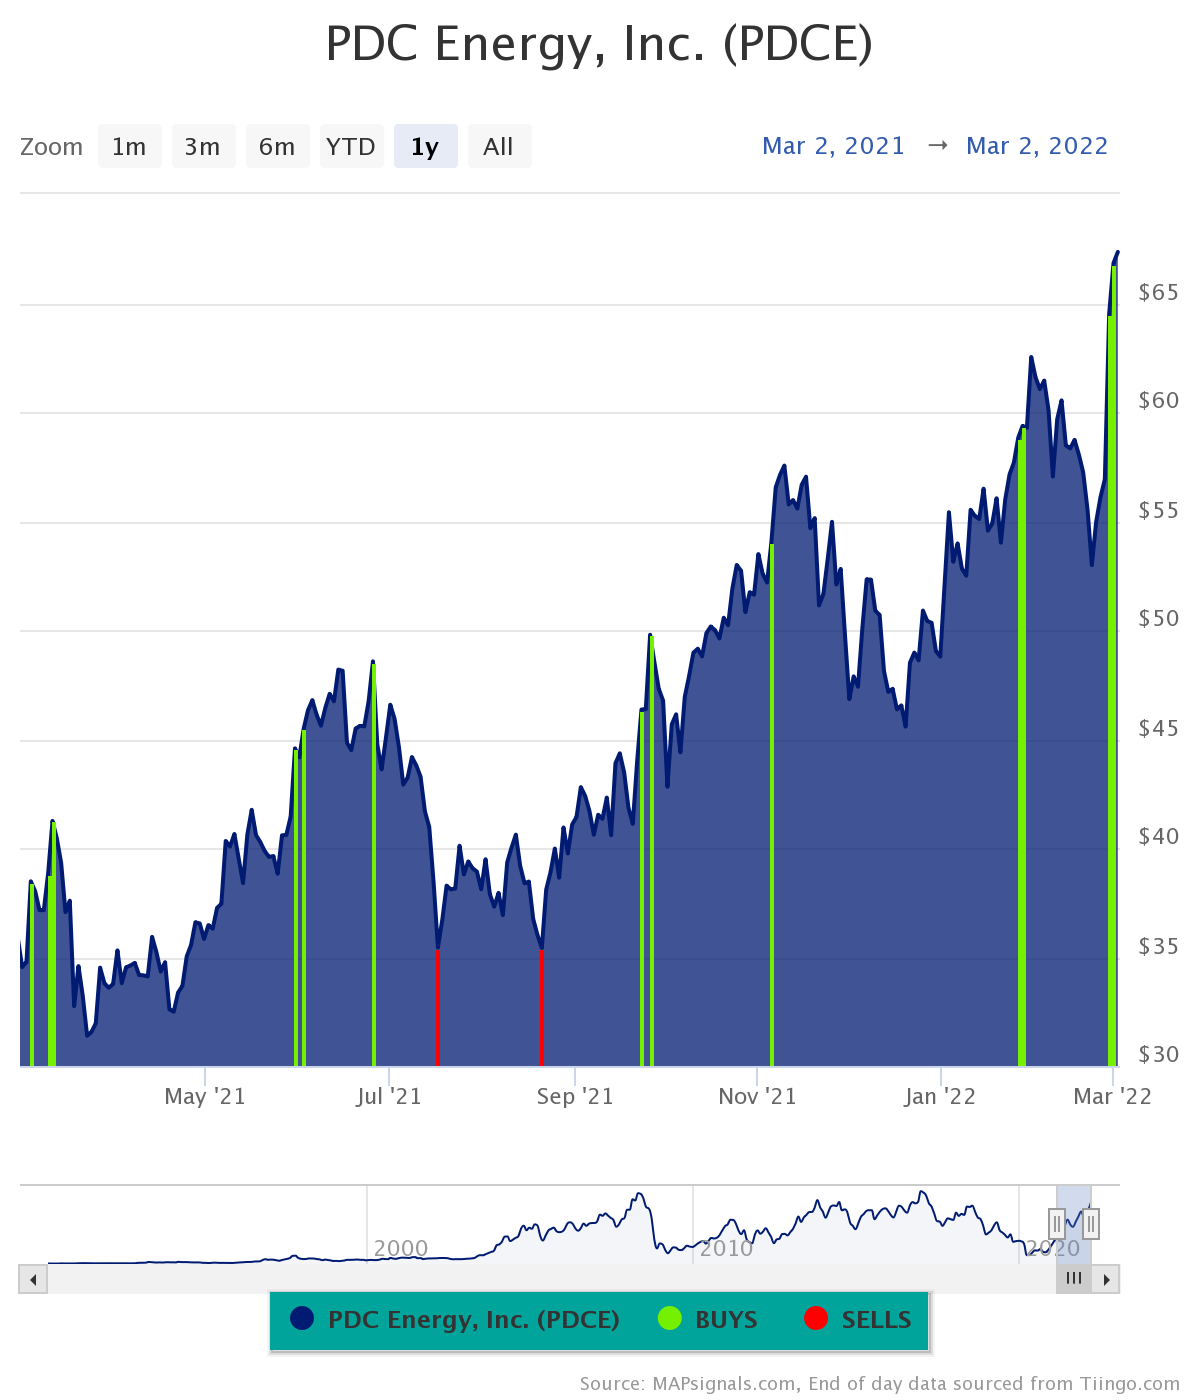Click the green BUYS legend dot
This screenshot has width=1200, height=1400.
(670, 1319)
